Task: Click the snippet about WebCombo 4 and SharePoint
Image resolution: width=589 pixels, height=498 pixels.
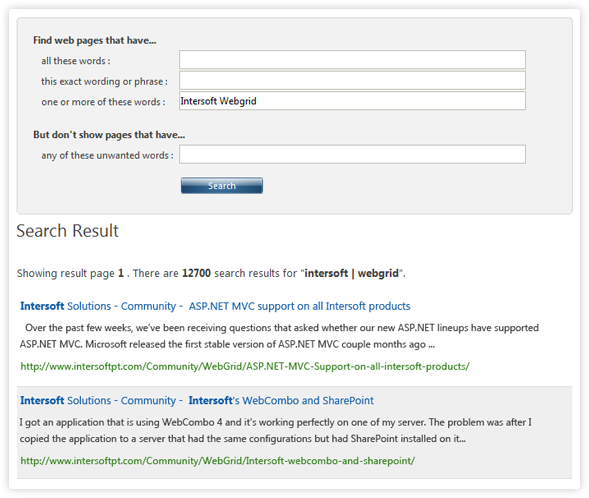Action: (x=275, y=430)
